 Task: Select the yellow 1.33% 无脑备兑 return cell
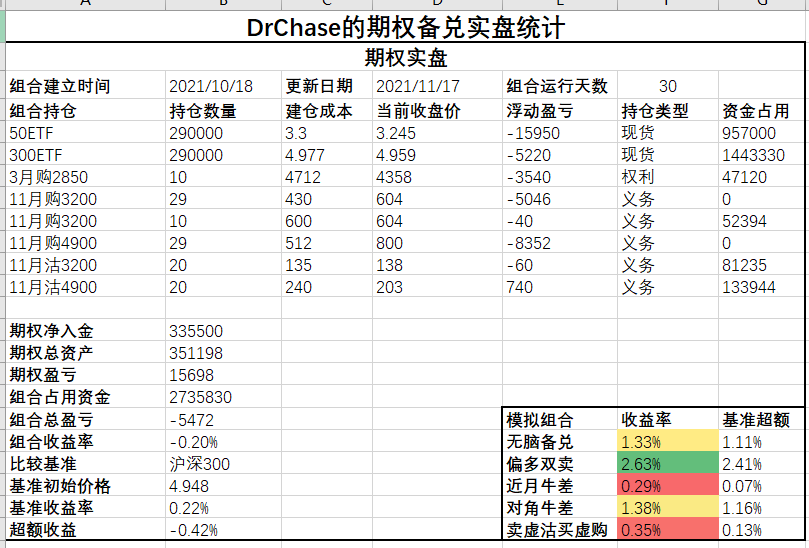[668, 442]
